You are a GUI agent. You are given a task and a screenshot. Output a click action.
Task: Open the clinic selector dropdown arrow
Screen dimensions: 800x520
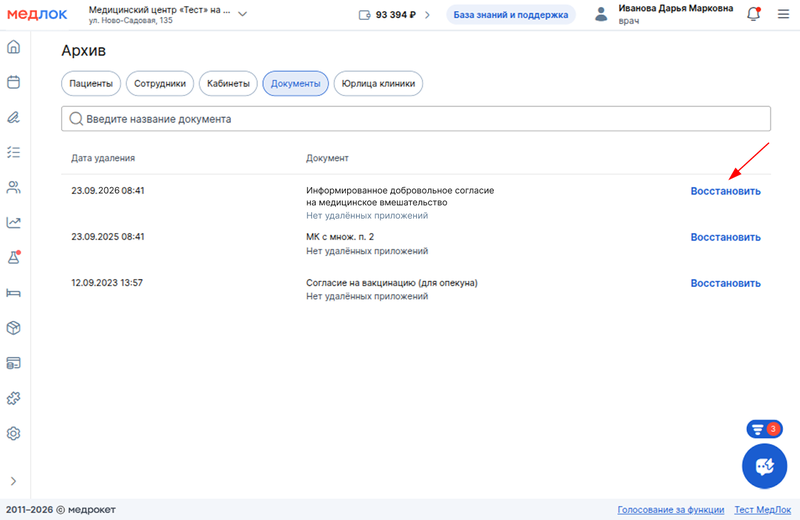point(243,14)
